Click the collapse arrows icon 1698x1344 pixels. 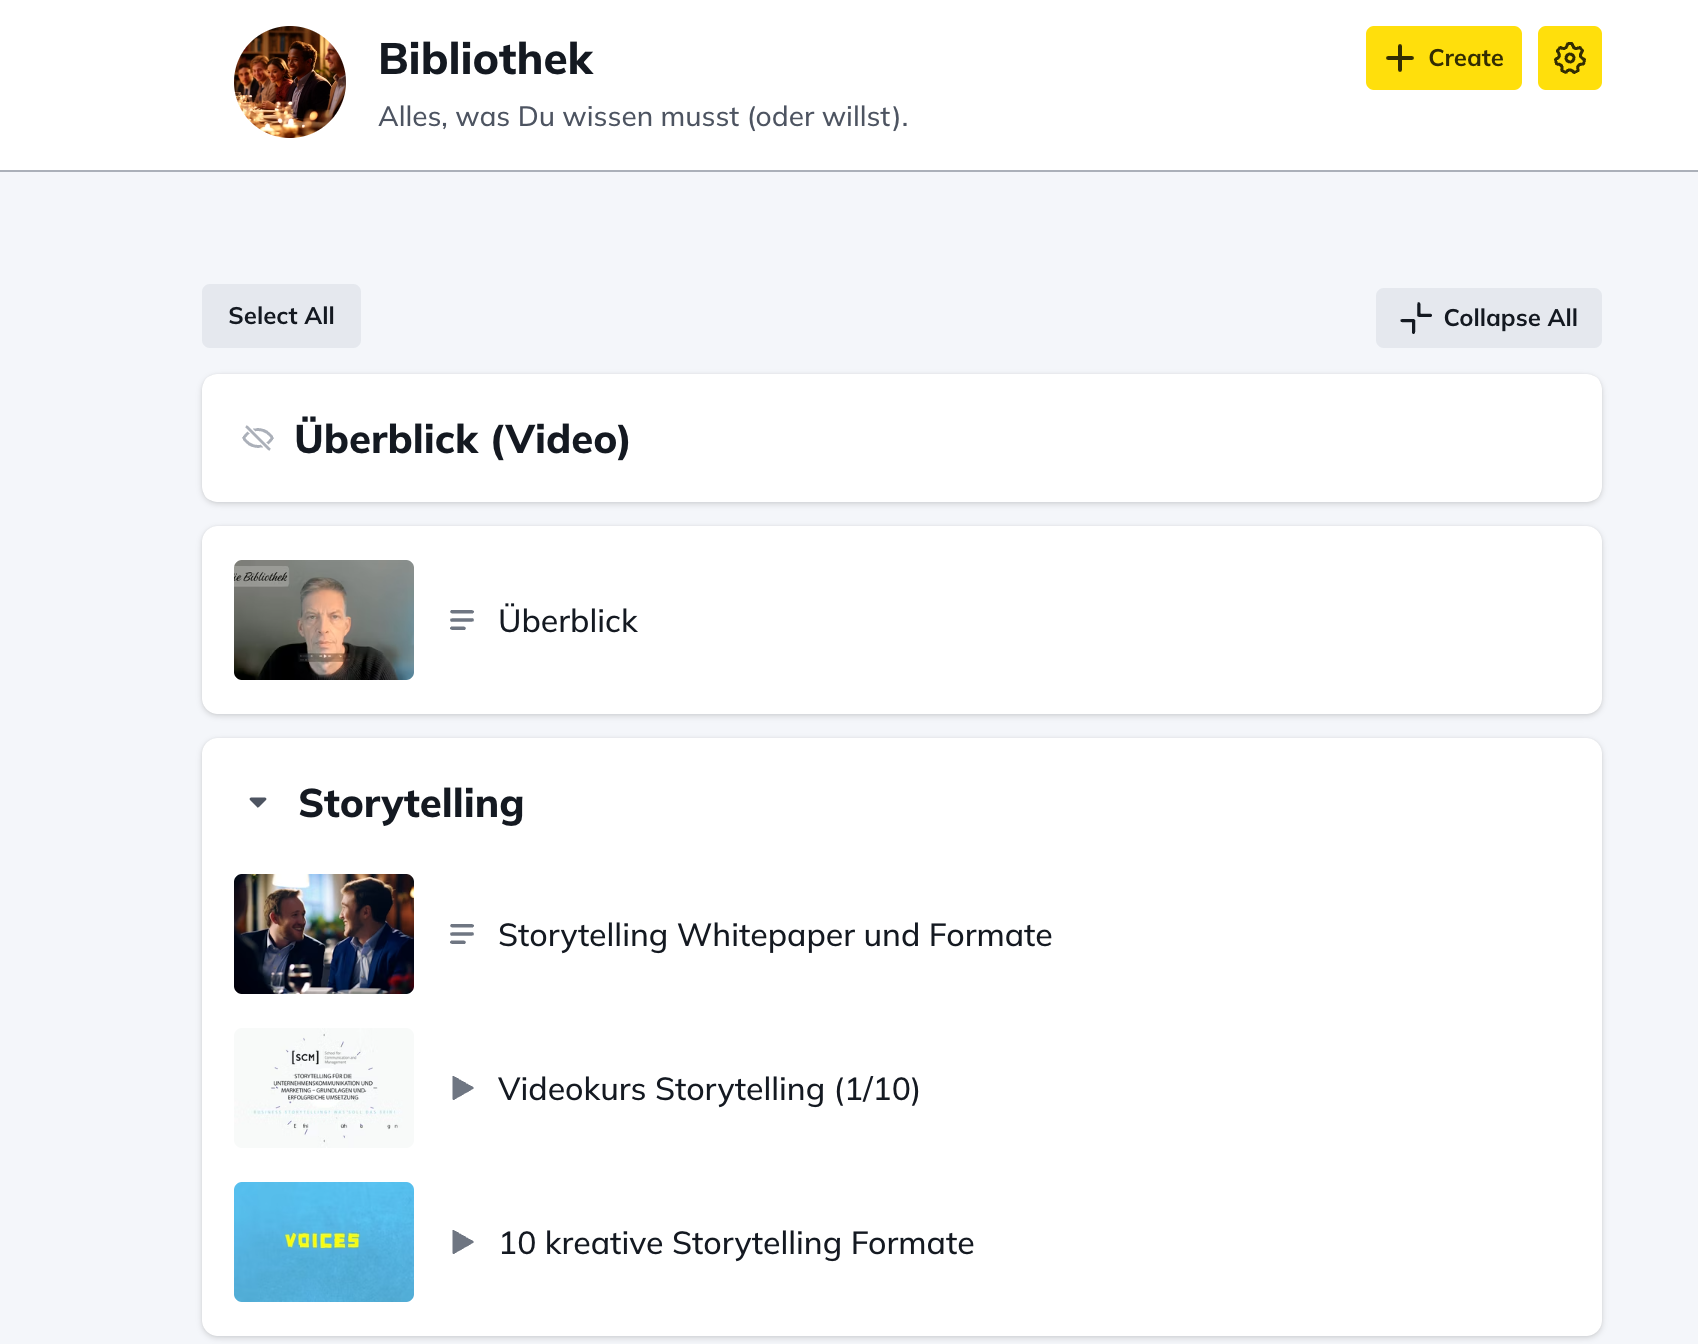(x=1416, y=318)
